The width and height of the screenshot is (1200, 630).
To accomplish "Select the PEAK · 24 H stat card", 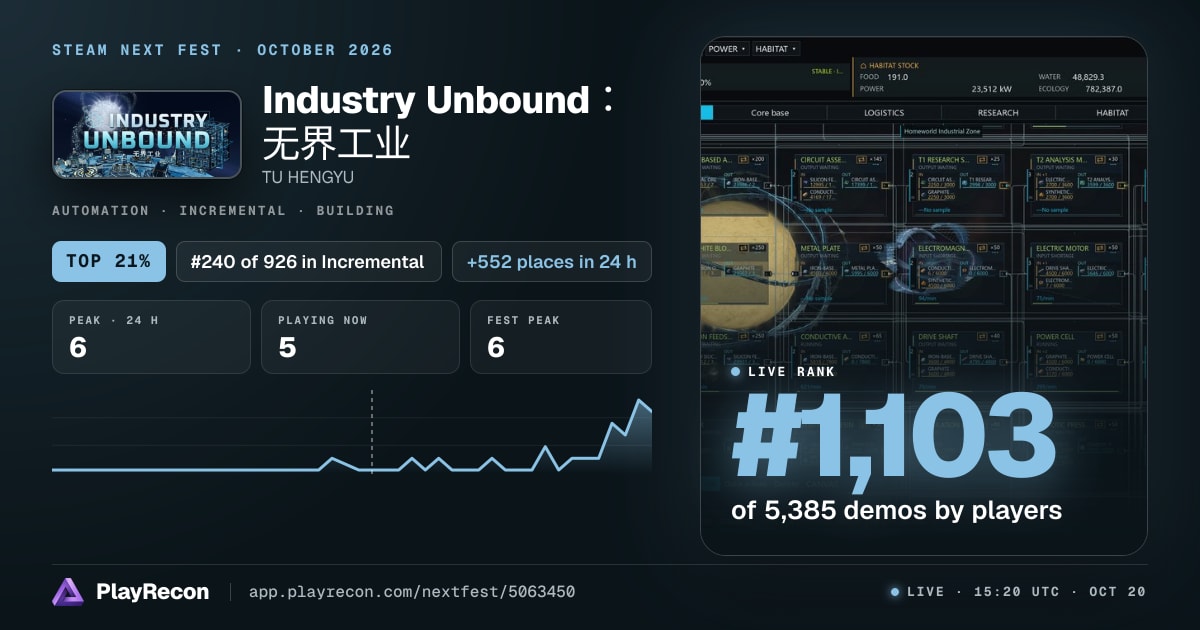I will 151,337.
